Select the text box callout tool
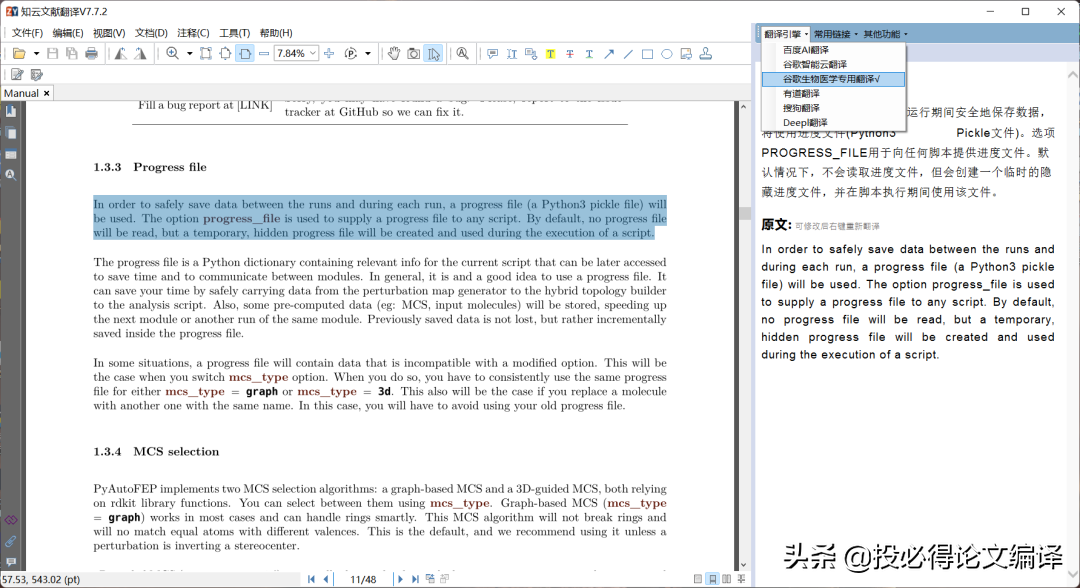The height and width of the screenshot is (588, 1080). click(x=531, y=54)
